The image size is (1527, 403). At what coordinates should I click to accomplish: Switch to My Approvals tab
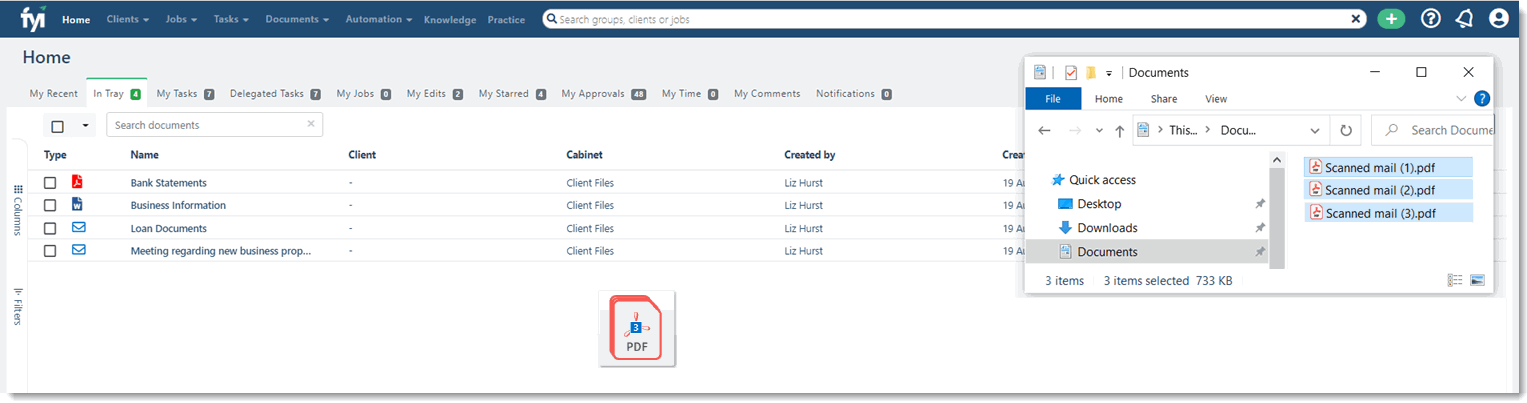604,94
